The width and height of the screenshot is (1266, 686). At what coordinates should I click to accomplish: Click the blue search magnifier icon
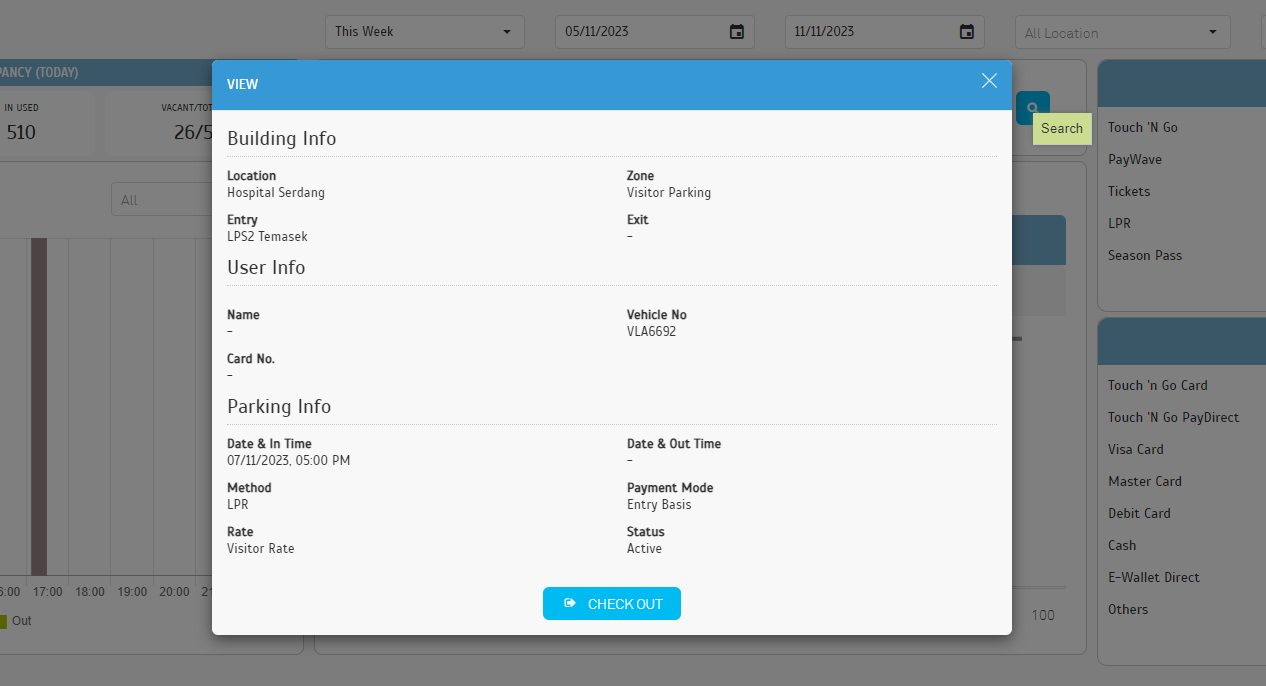coord(1033,108)
